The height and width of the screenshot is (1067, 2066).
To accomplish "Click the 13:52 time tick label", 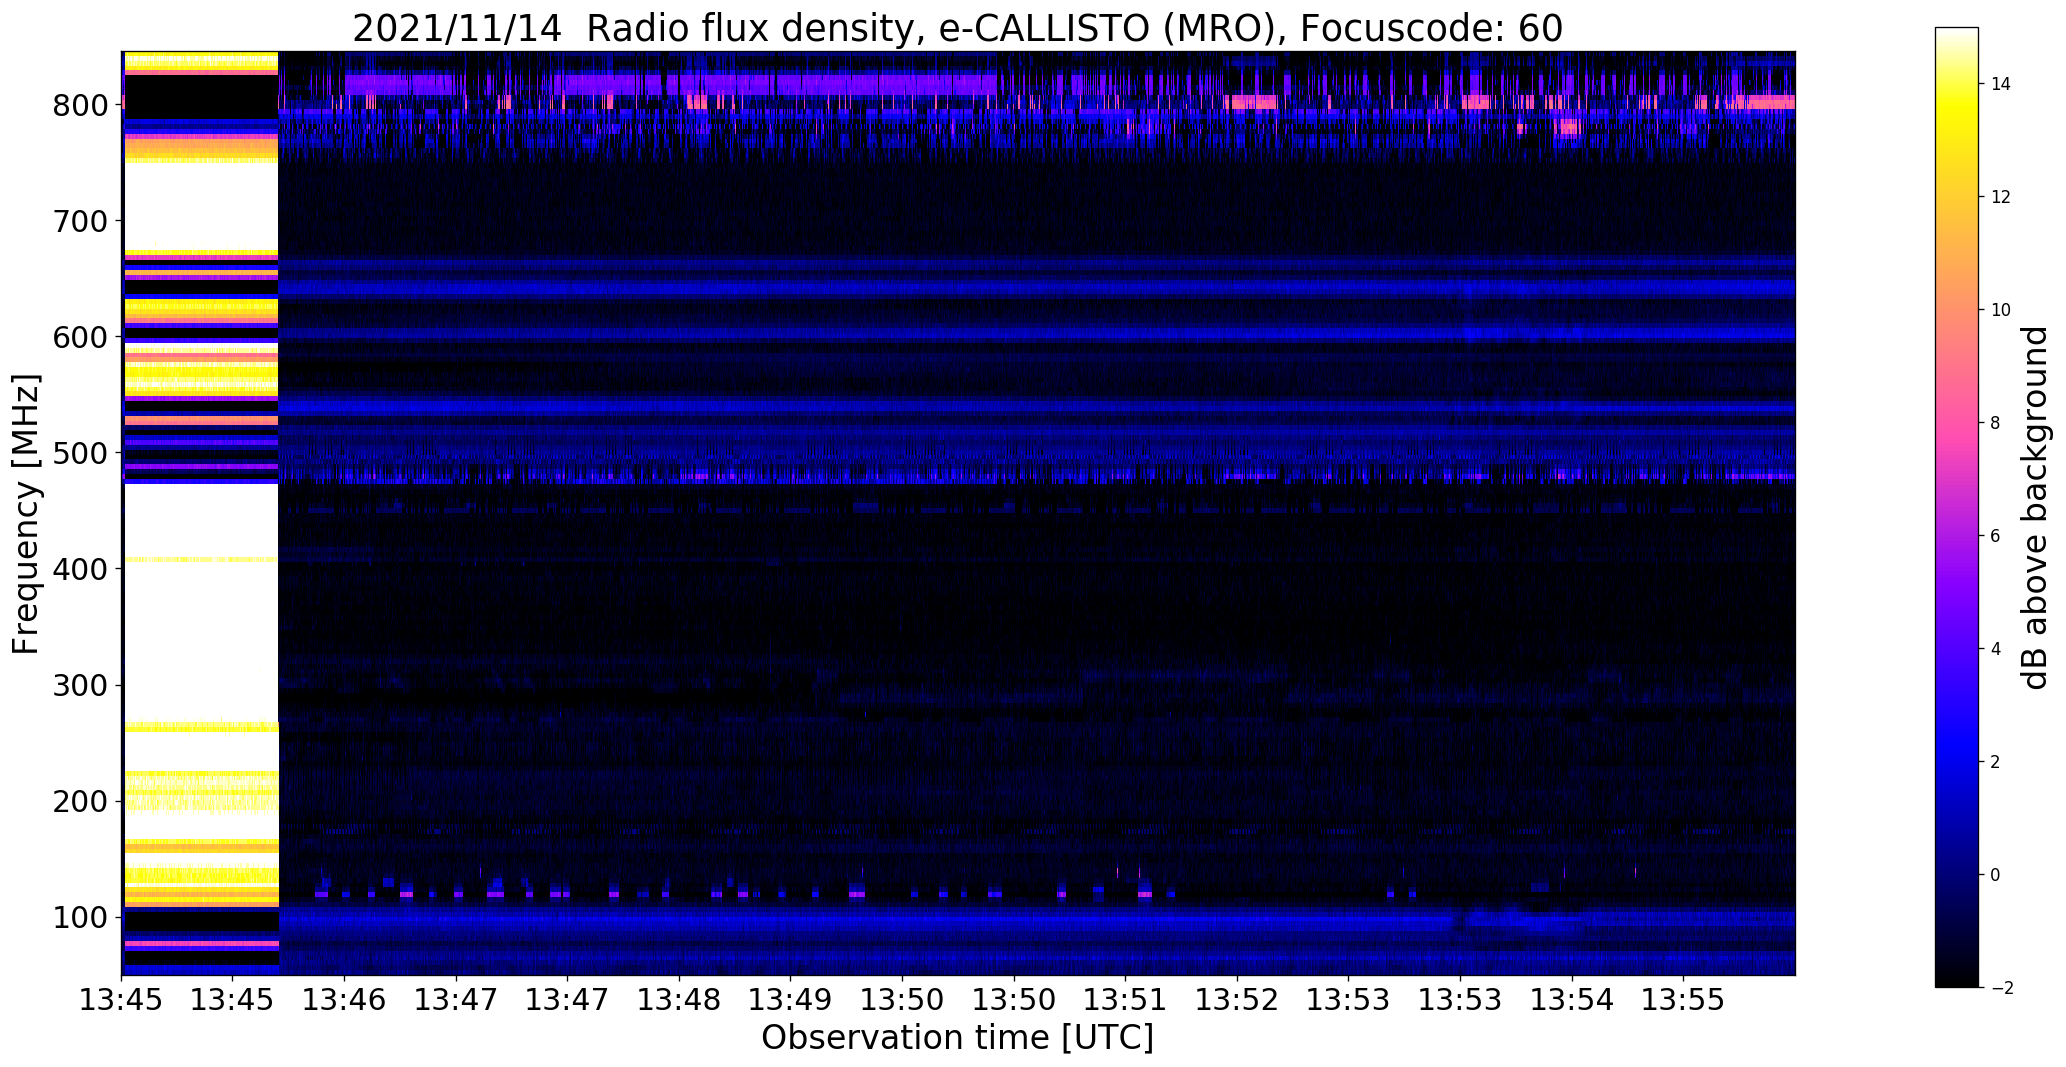I will pos(1237,1000).
